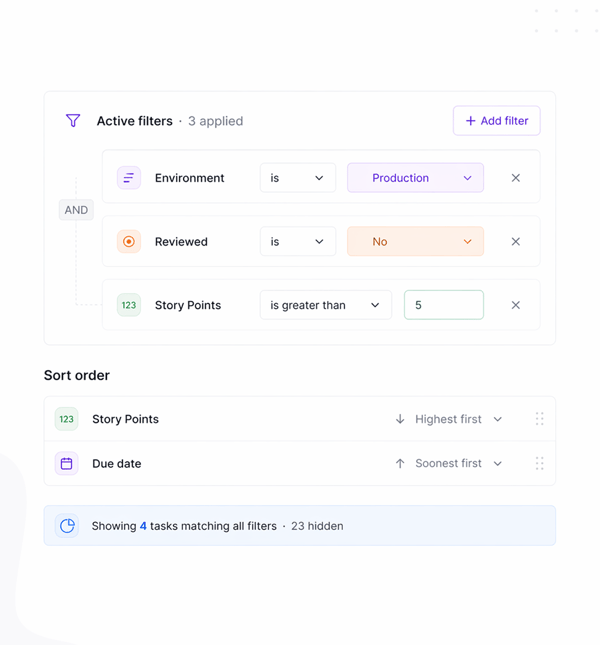The height and width of the screenshot is (645, 600).
Task: Click the Story Points number icon in filters
Action: pyautogui.click(x=129, y=305)
